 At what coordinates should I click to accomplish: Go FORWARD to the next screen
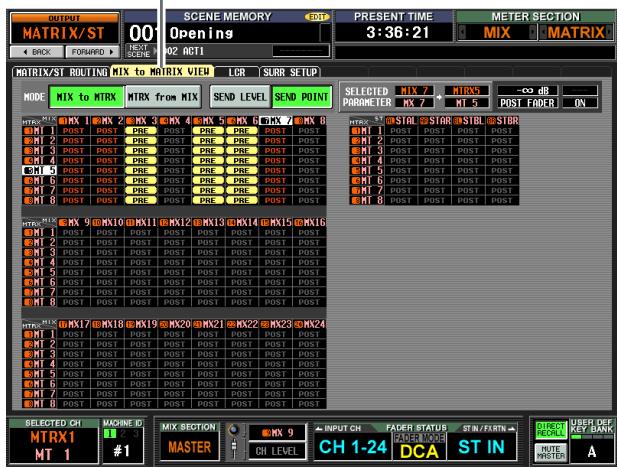pyautogui.click(x=92, y=52)
